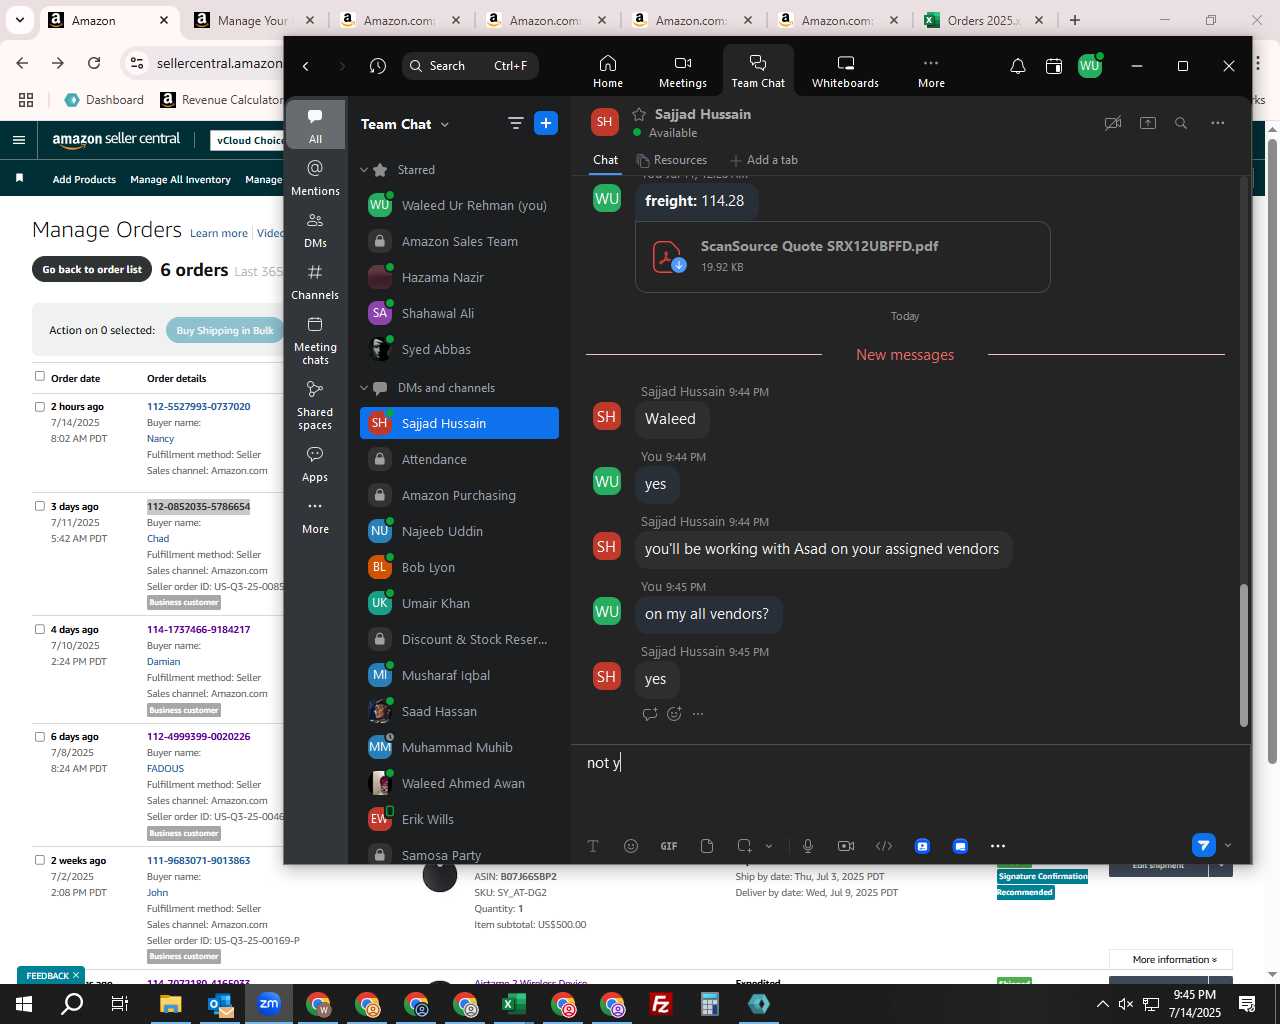Open the Home tab in Zoom
1280x1024 pixels.
pyautogui.click(x=607, y=71)
